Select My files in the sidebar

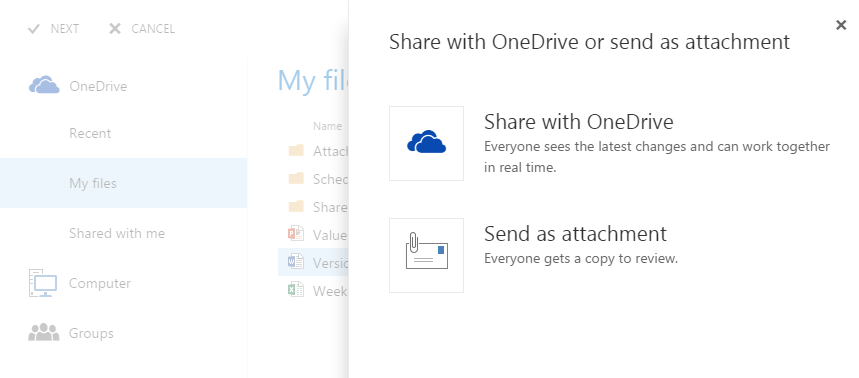click(123, 183)
